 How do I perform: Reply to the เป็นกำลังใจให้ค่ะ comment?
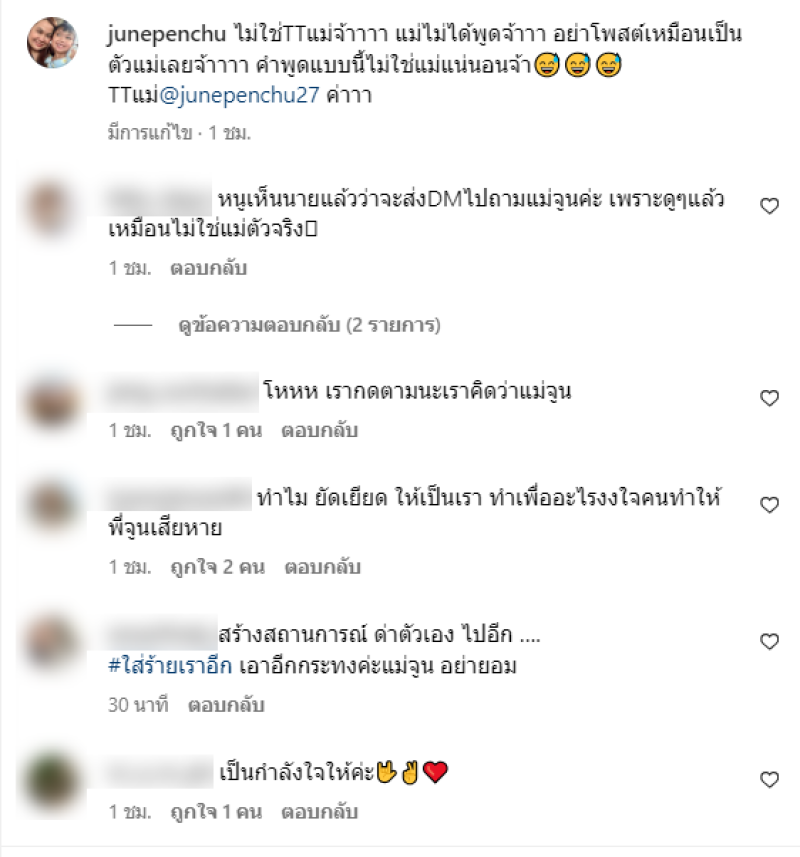[x=320, y=812]
